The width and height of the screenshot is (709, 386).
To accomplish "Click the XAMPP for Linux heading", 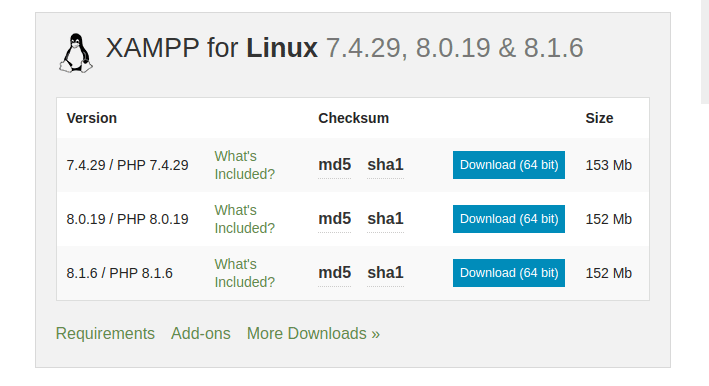I will 345,48.
